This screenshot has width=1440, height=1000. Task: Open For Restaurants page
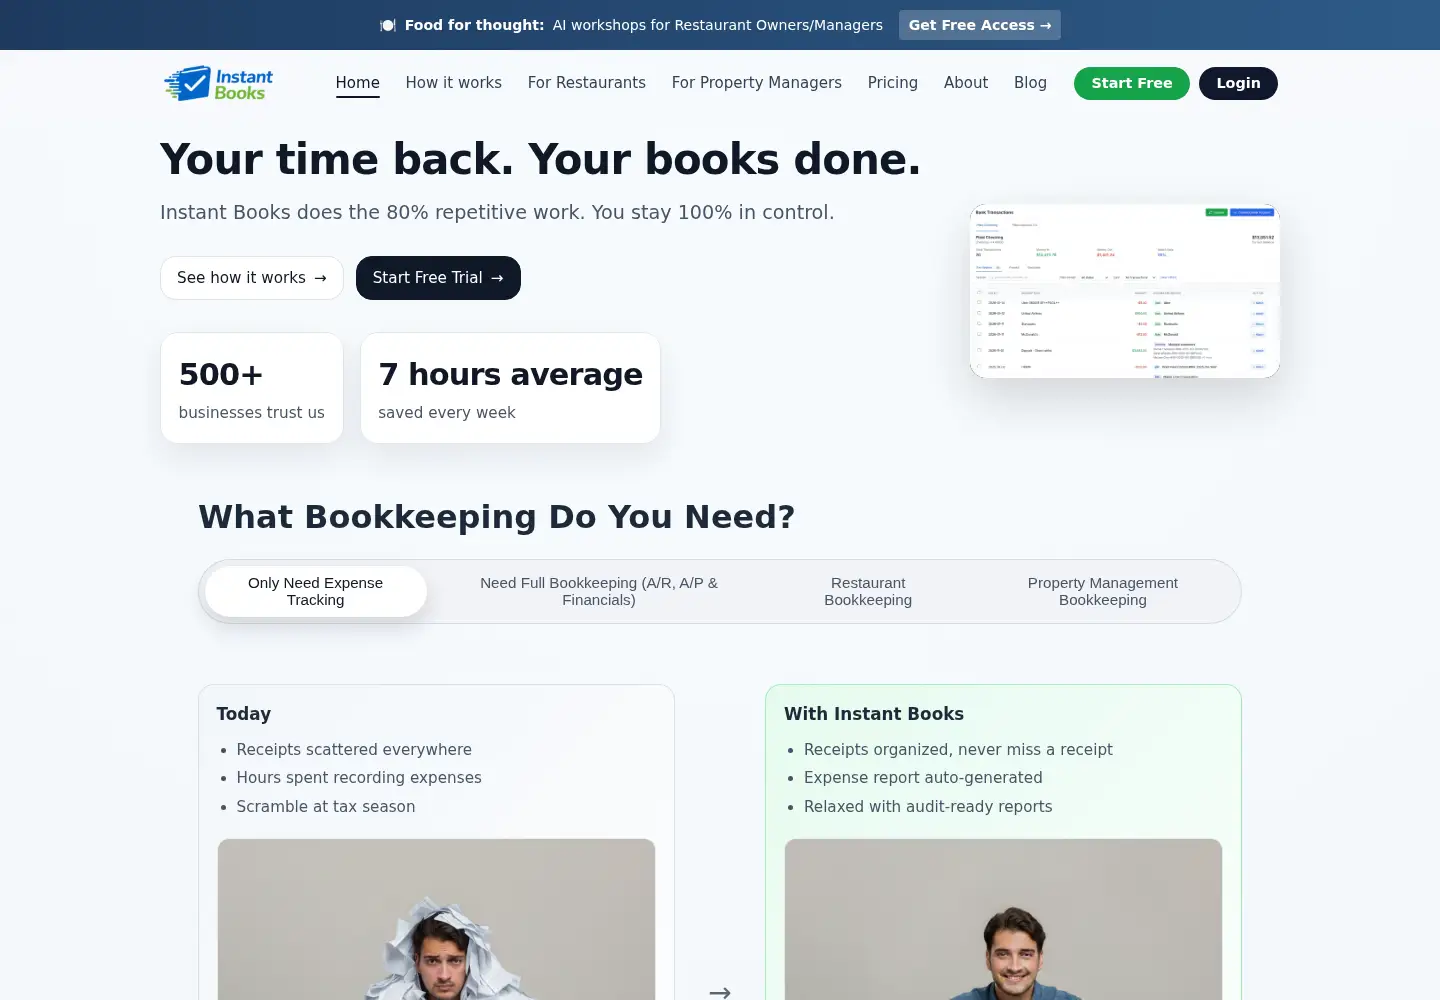pos(586,83)
